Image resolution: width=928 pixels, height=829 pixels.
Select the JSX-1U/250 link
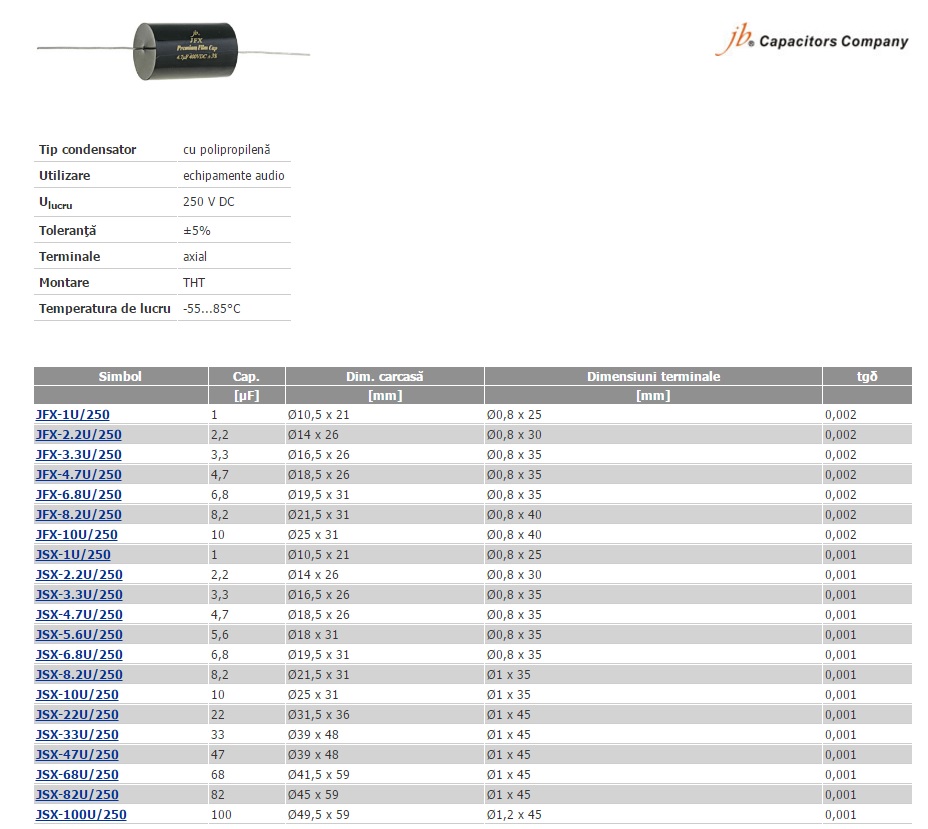73,554
